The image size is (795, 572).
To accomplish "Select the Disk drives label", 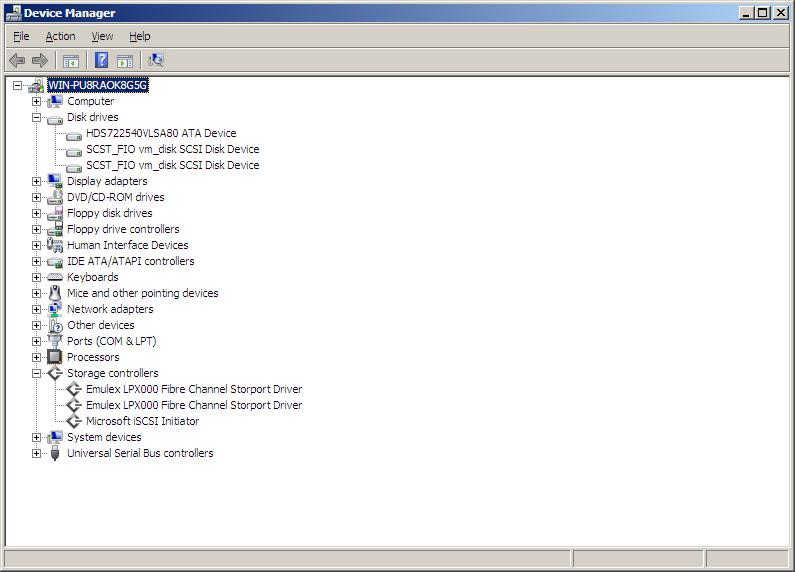I will point(93,117).
